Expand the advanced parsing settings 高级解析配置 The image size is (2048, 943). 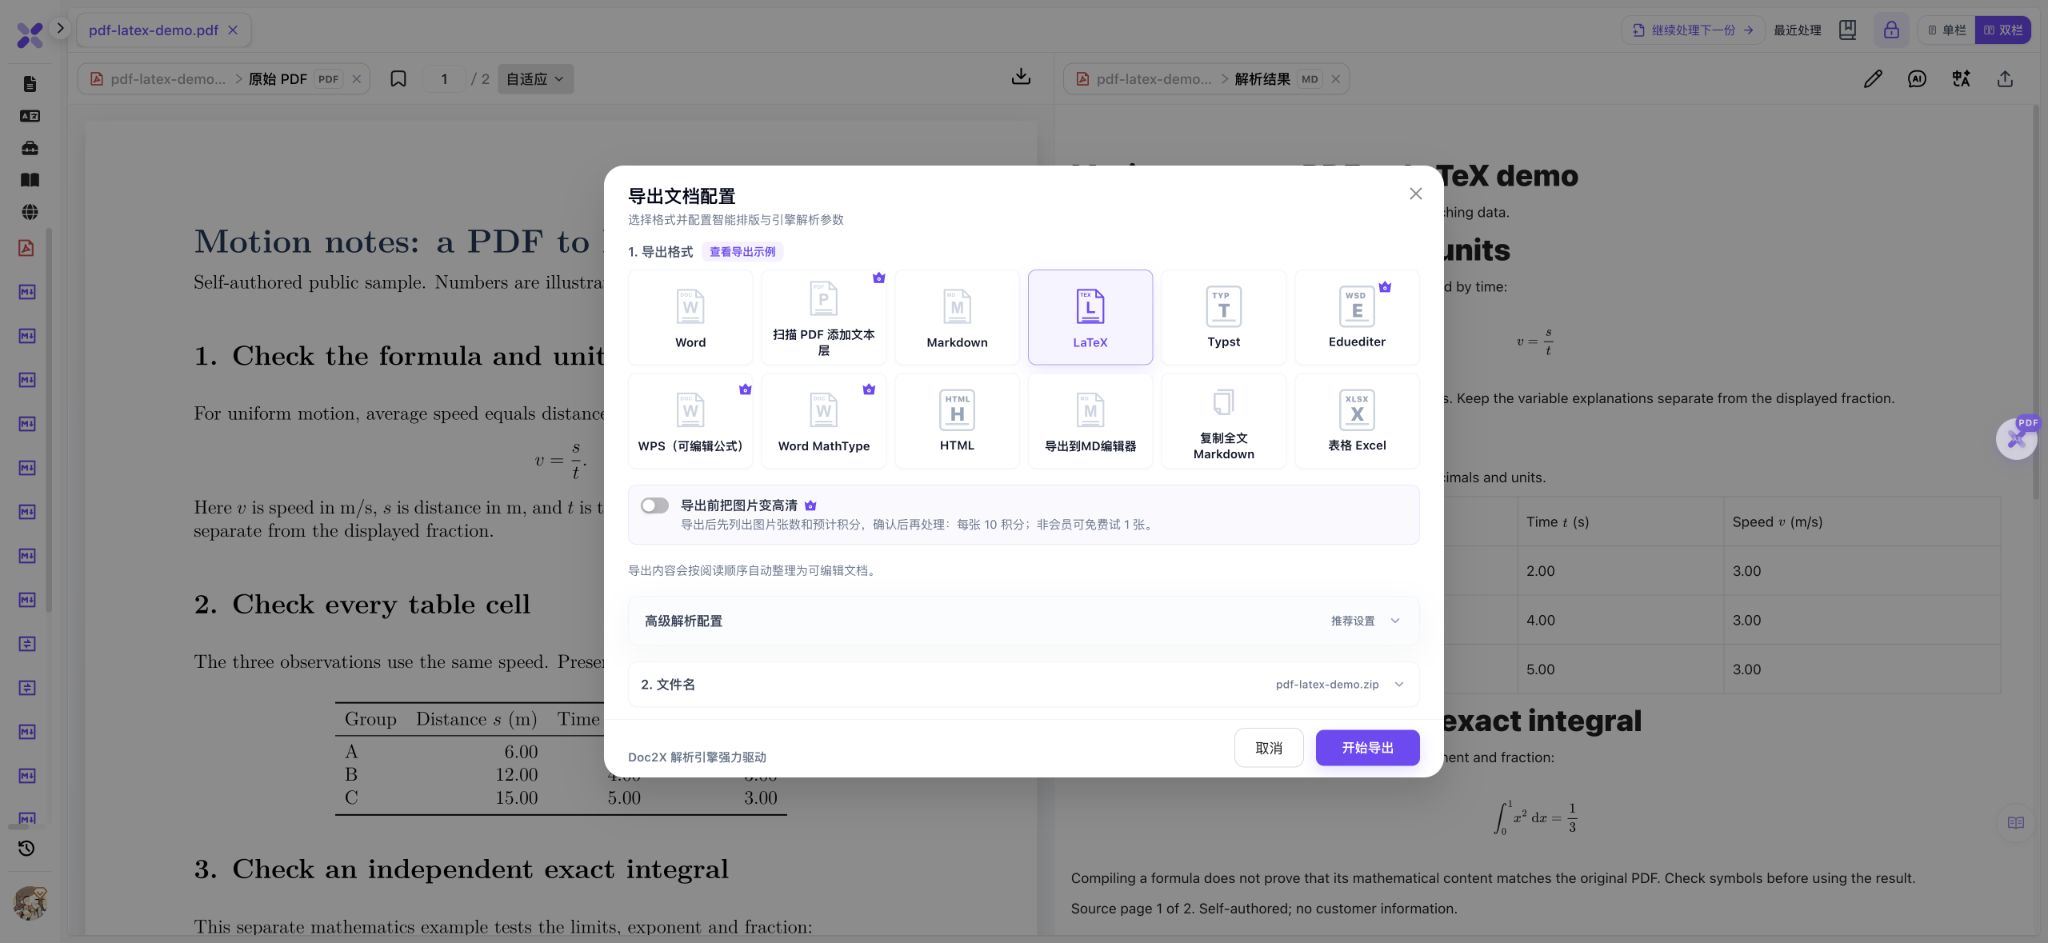pos(1023,621)
